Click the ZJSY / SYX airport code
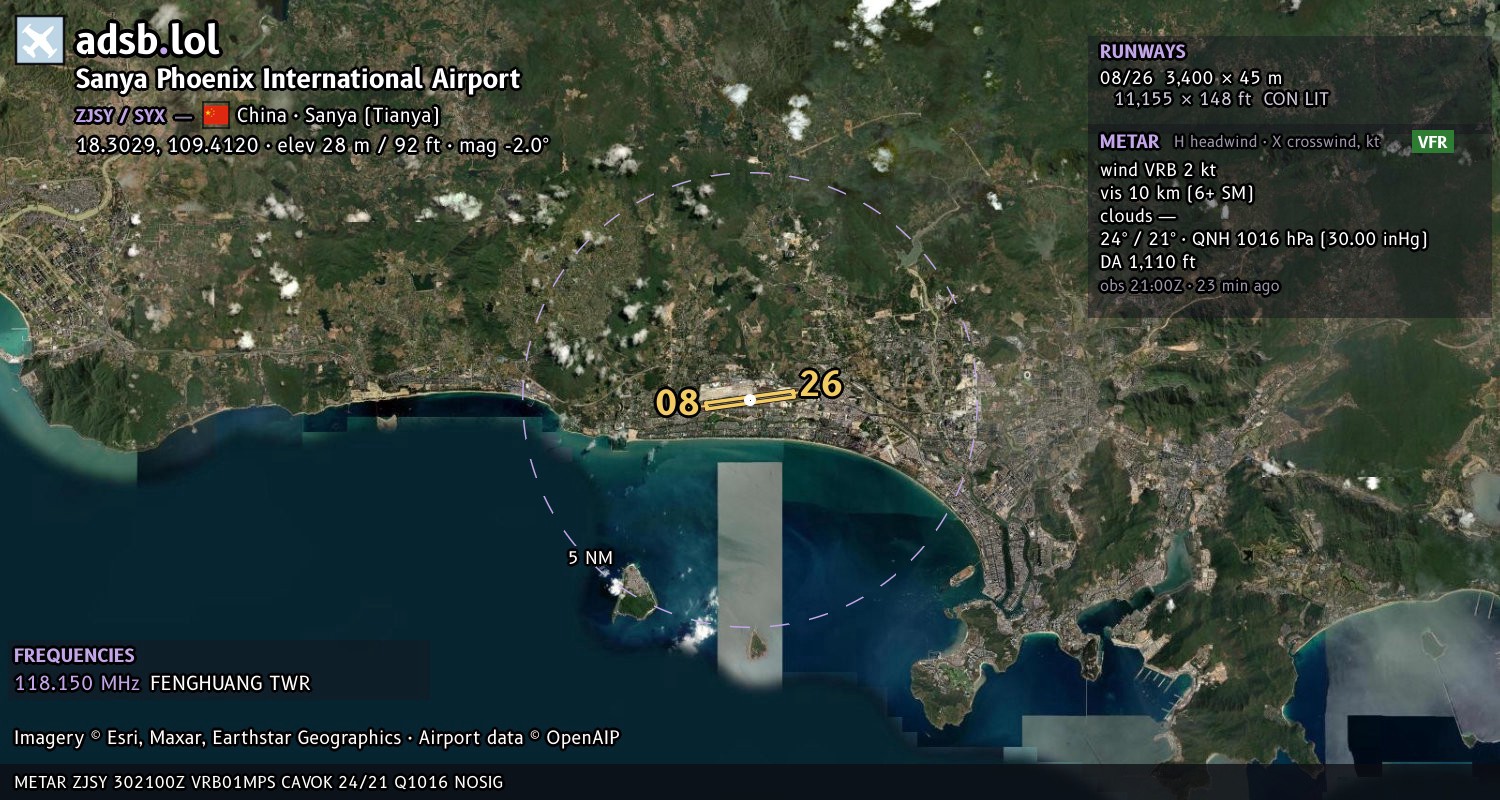Viewport: 1500px width, 800px height. 120,115
